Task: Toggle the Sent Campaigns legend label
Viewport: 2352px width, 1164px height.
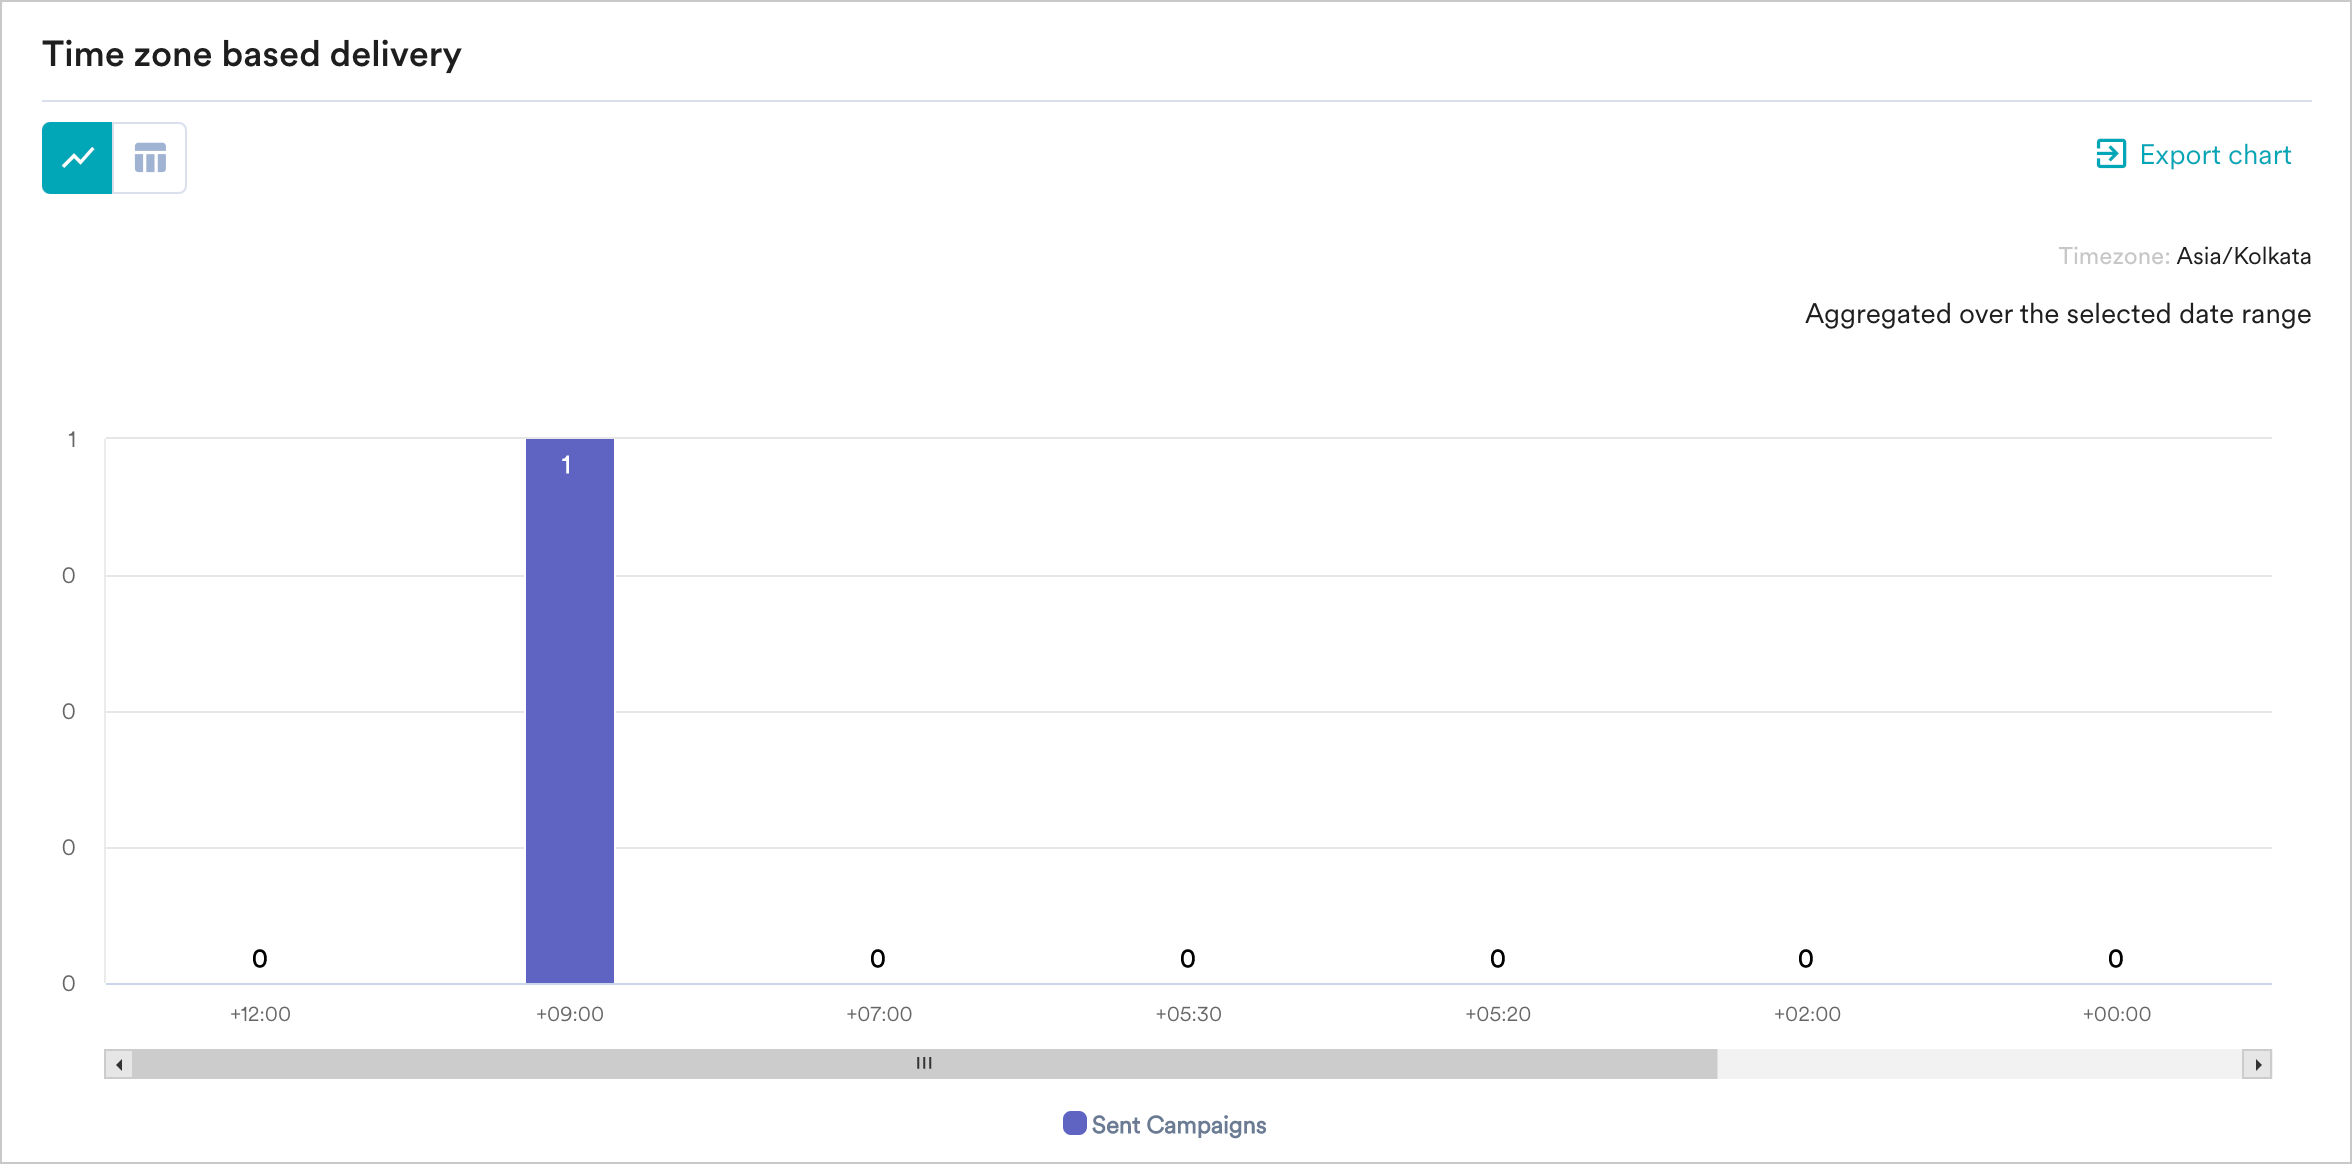Action: click(1178, 1125)
